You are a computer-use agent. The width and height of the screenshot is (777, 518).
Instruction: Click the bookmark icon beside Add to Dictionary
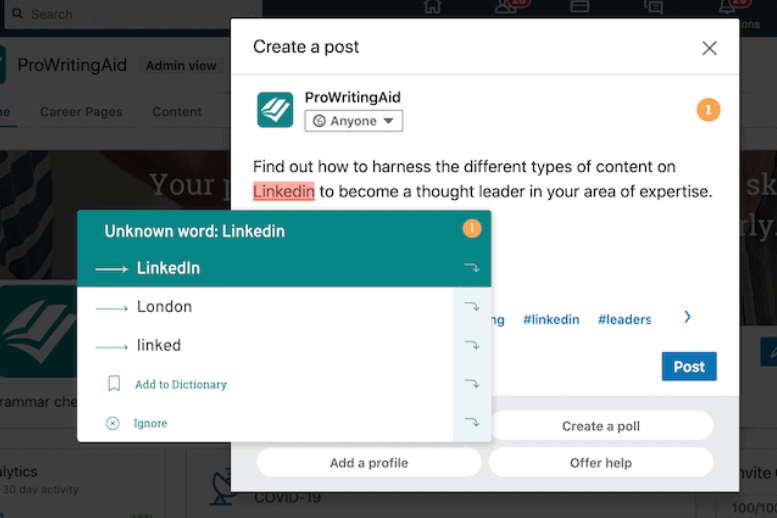coord(114,384)
